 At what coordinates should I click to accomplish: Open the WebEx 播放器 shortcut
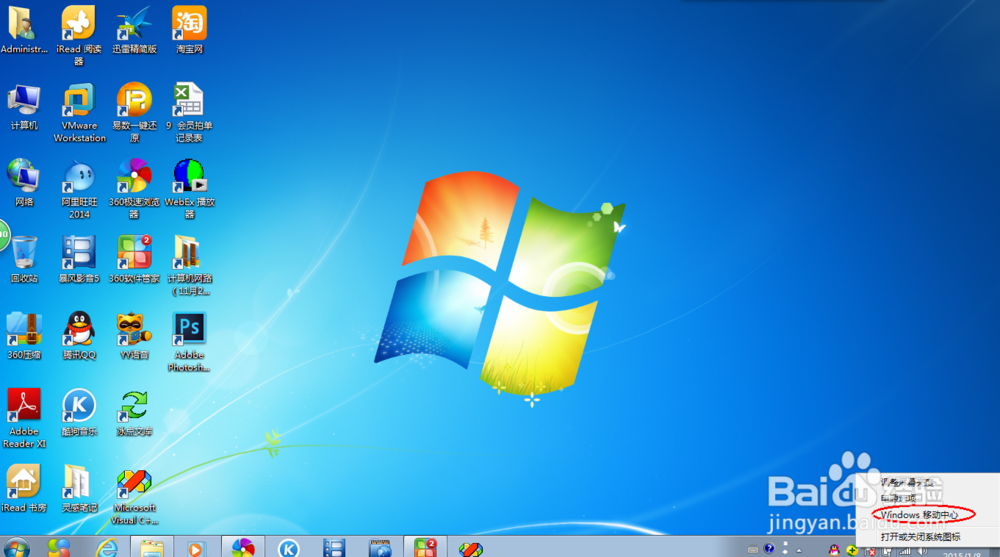coord(189,189)
